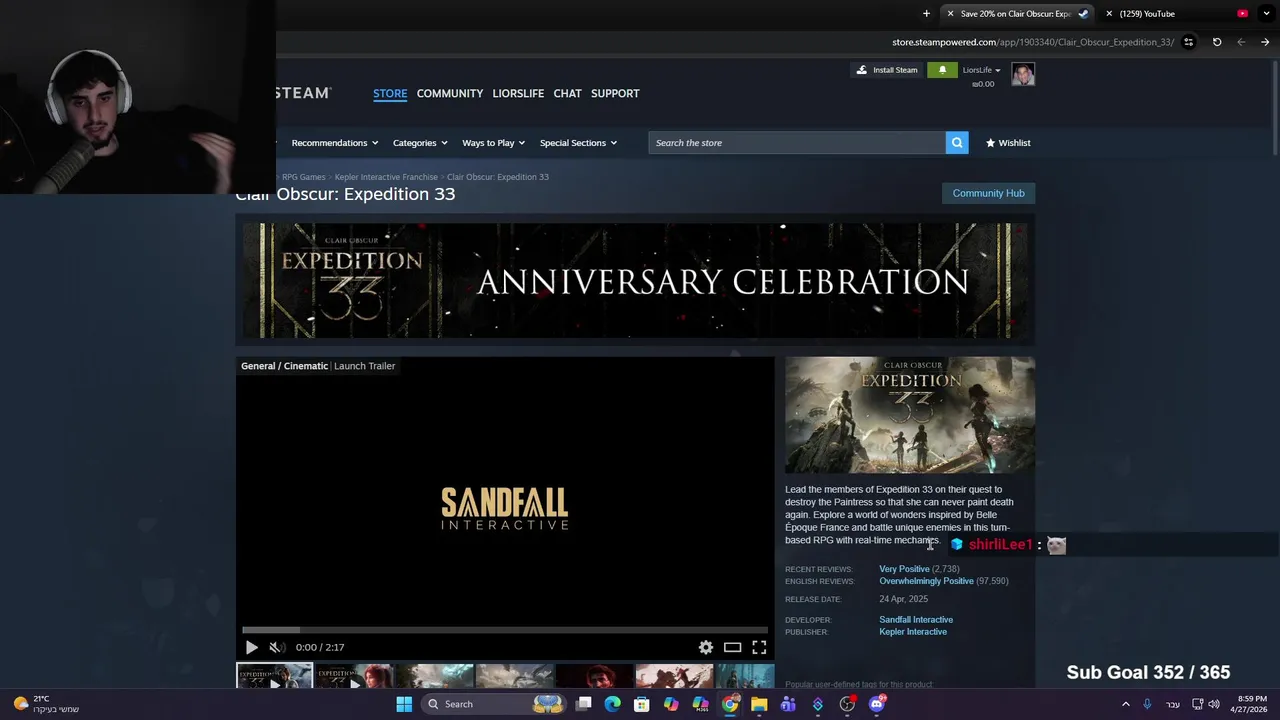1280x720 pixels.
Task: Expand the Ways to Play dropdown
Action: (x=494, y=143)
